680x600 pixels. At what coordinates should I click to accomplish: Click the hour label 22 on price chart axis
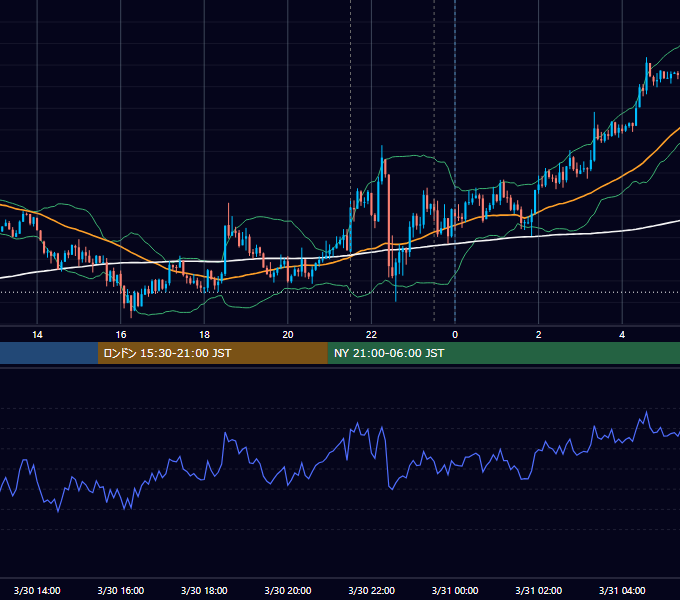(371, 335)
